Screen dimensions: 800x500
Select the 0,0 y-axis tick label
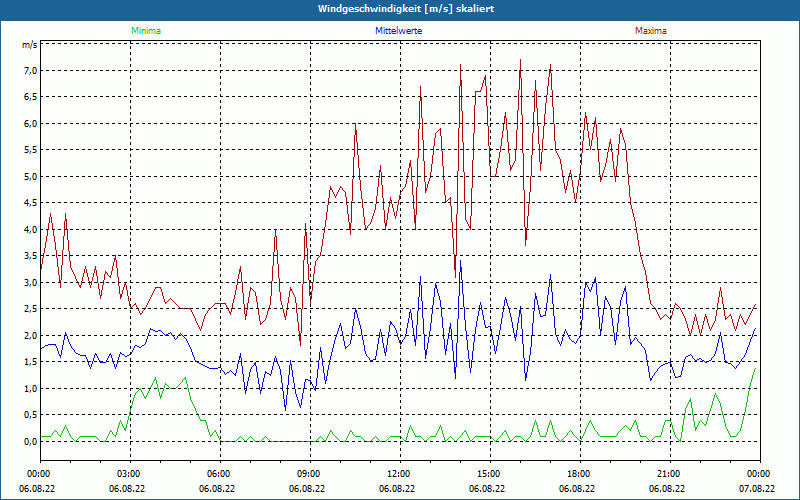(29, 441)
